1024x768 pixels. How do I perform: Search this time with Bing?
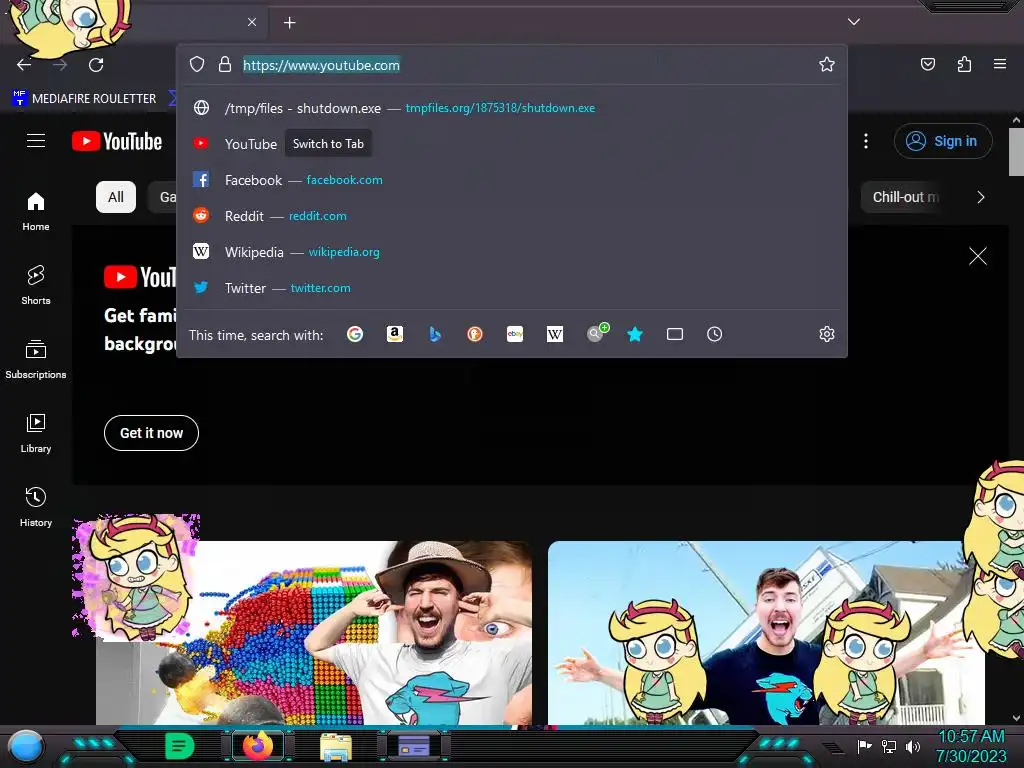point(435,334)
